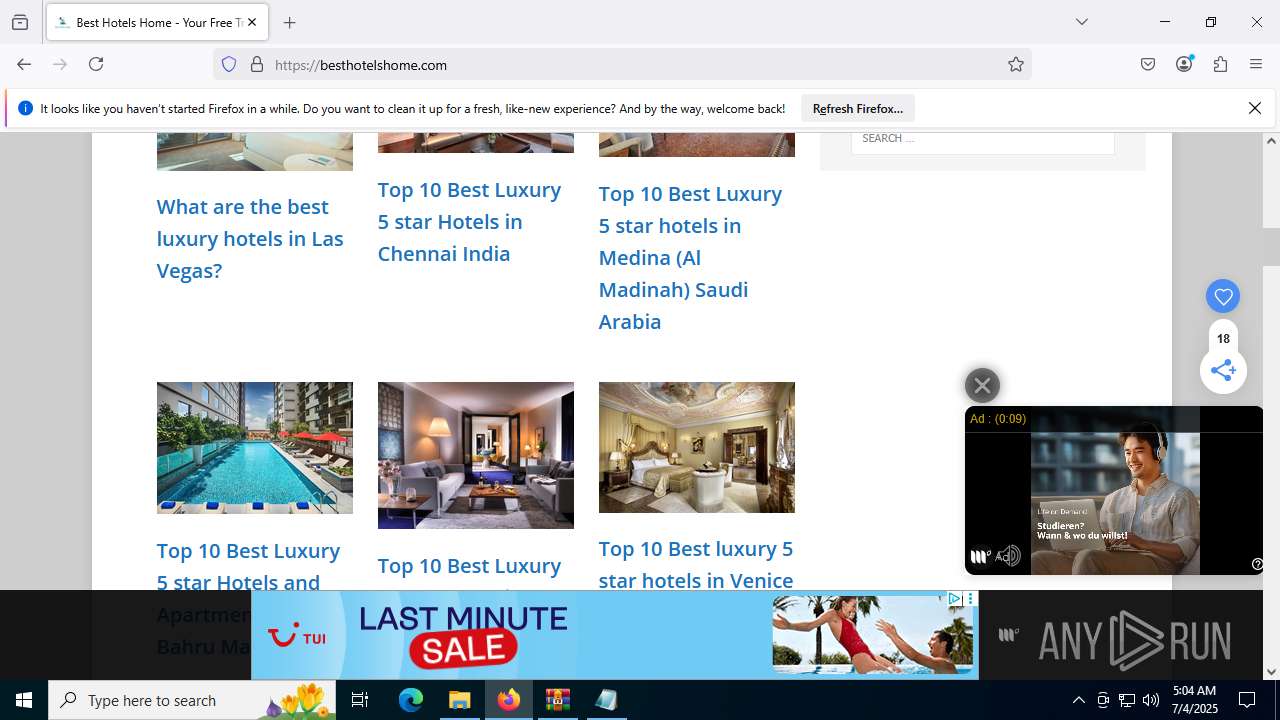Close the floating video ad
Image resolution: width=1280 pixels, height=720 pixels.
[982, 385]
